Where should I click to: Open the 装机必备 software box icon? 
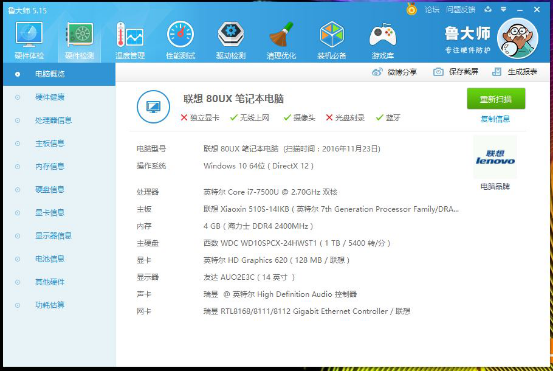click(x=332, y=40)
